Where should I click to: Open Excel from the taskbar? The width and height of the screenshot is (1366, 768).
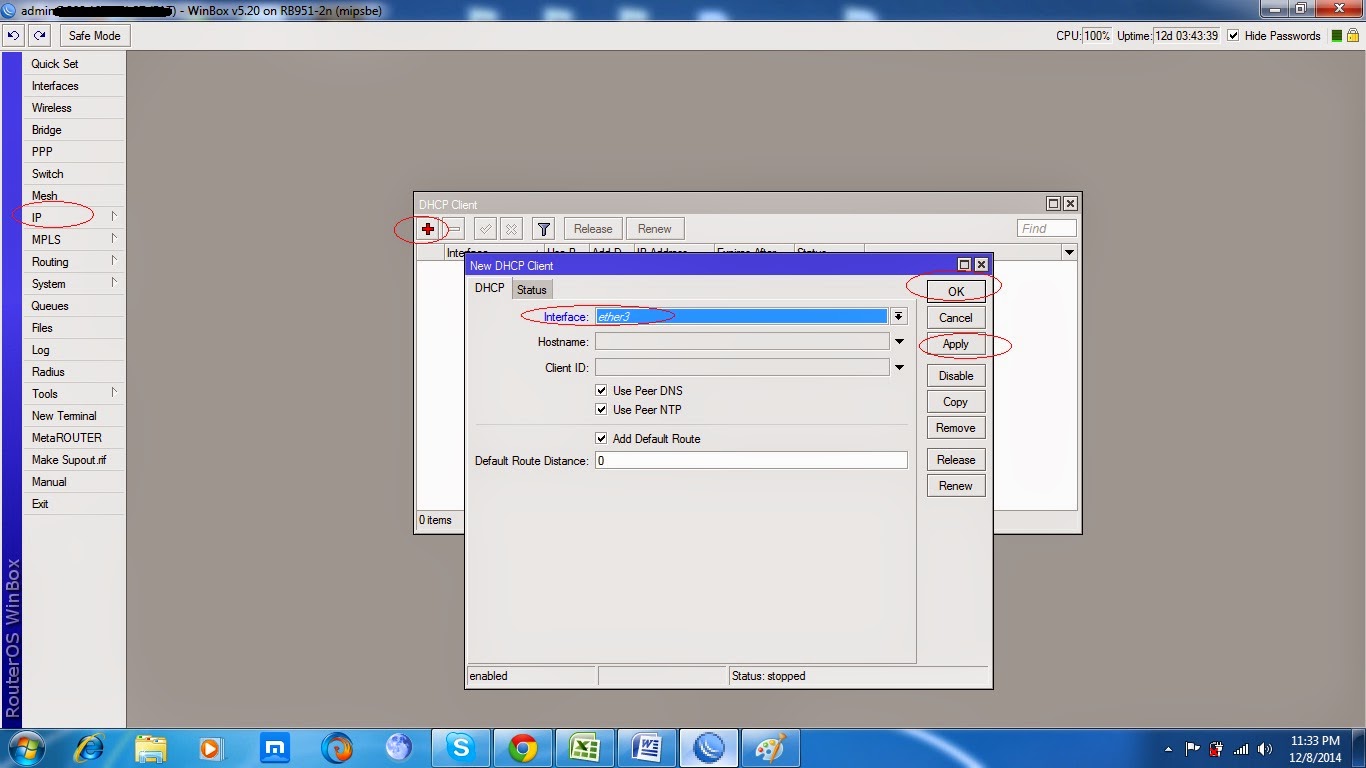click(x=584, y=748)
